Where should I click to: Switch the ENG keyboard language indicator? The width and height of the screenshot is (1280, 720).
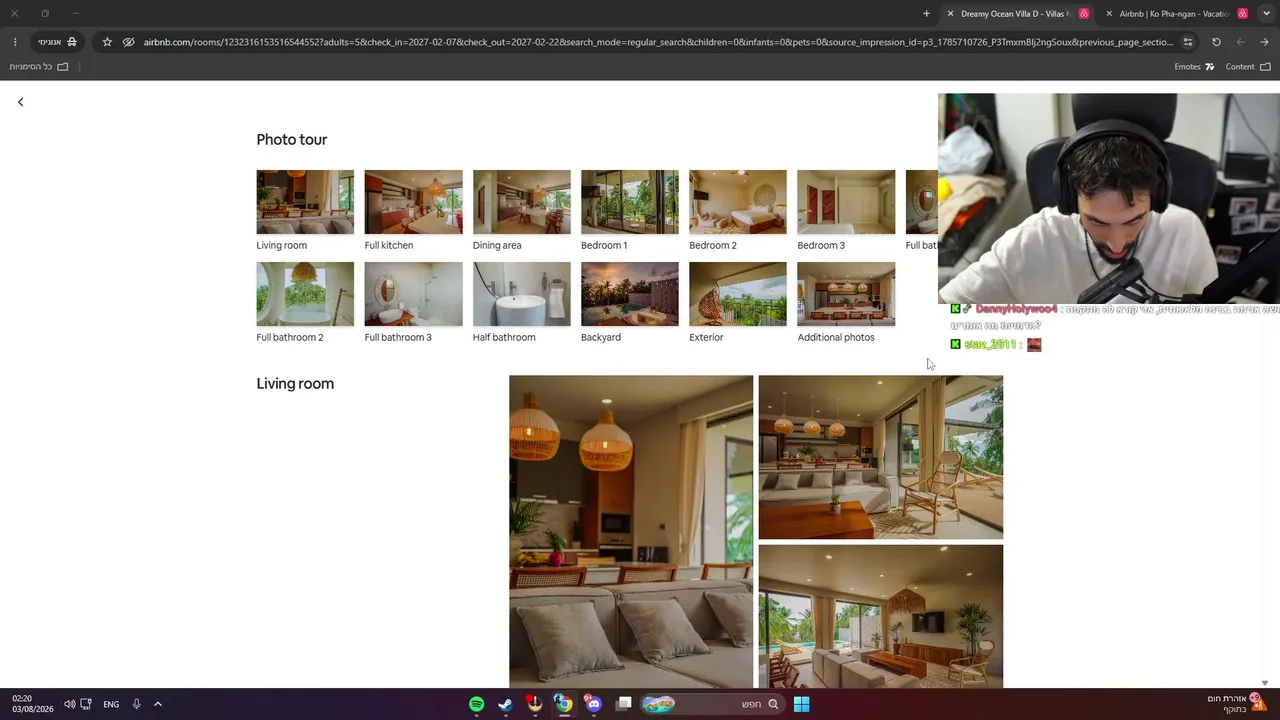click(x=111, y=704)
